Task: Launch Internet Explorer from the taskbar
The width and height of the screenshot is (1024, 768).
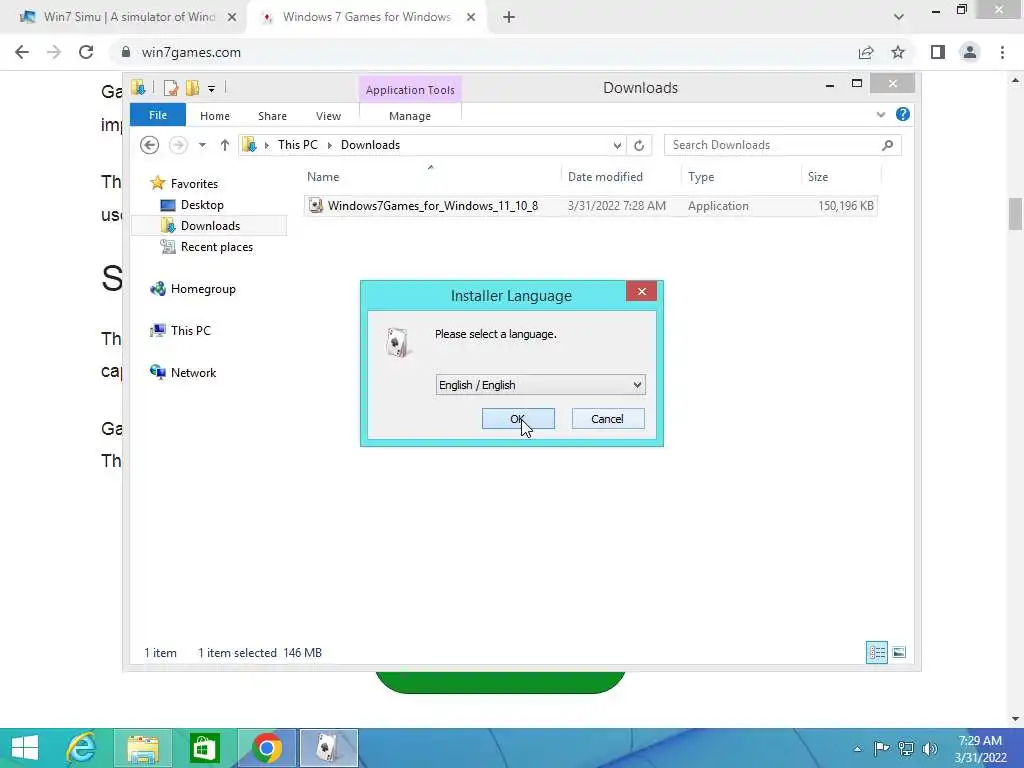Action: click(82, 748)
